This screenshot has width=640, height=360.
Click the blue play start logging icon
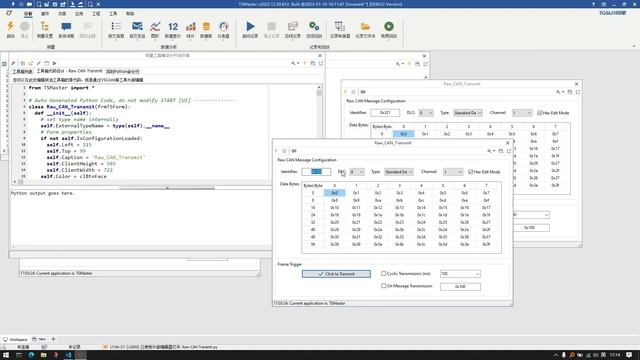click(250, 27)
